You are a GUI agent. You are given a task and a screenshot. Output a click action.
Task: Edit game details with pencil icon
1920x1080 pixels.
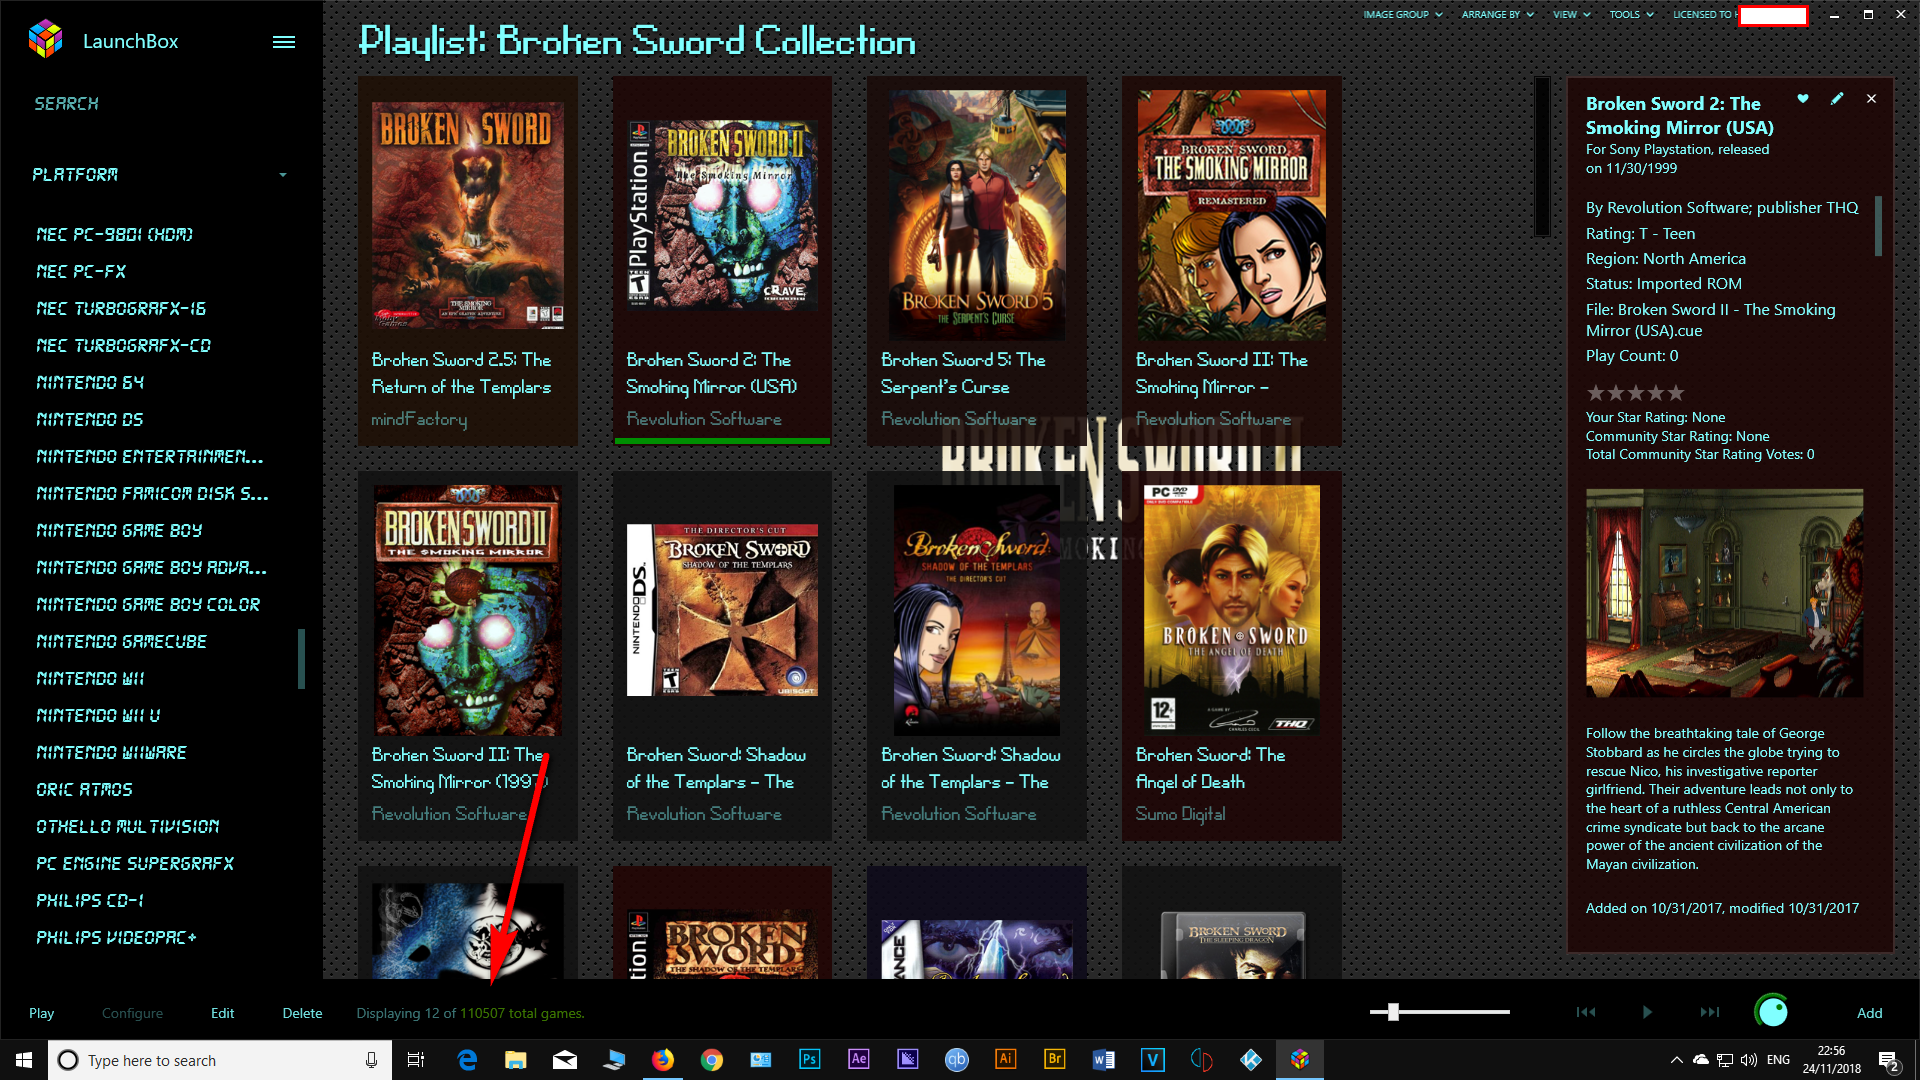[x=1837, y=99]
